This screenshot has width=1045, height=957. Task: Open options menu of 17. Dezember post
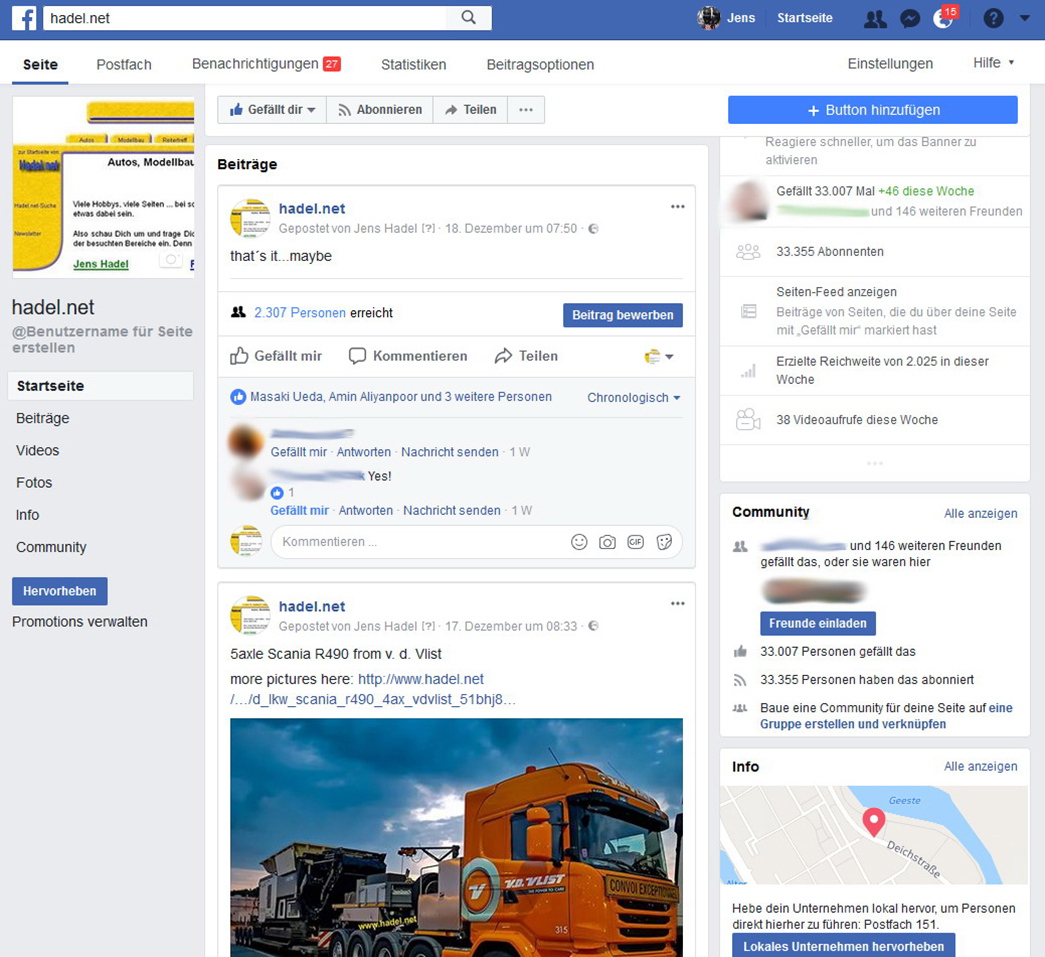point(677,604)
